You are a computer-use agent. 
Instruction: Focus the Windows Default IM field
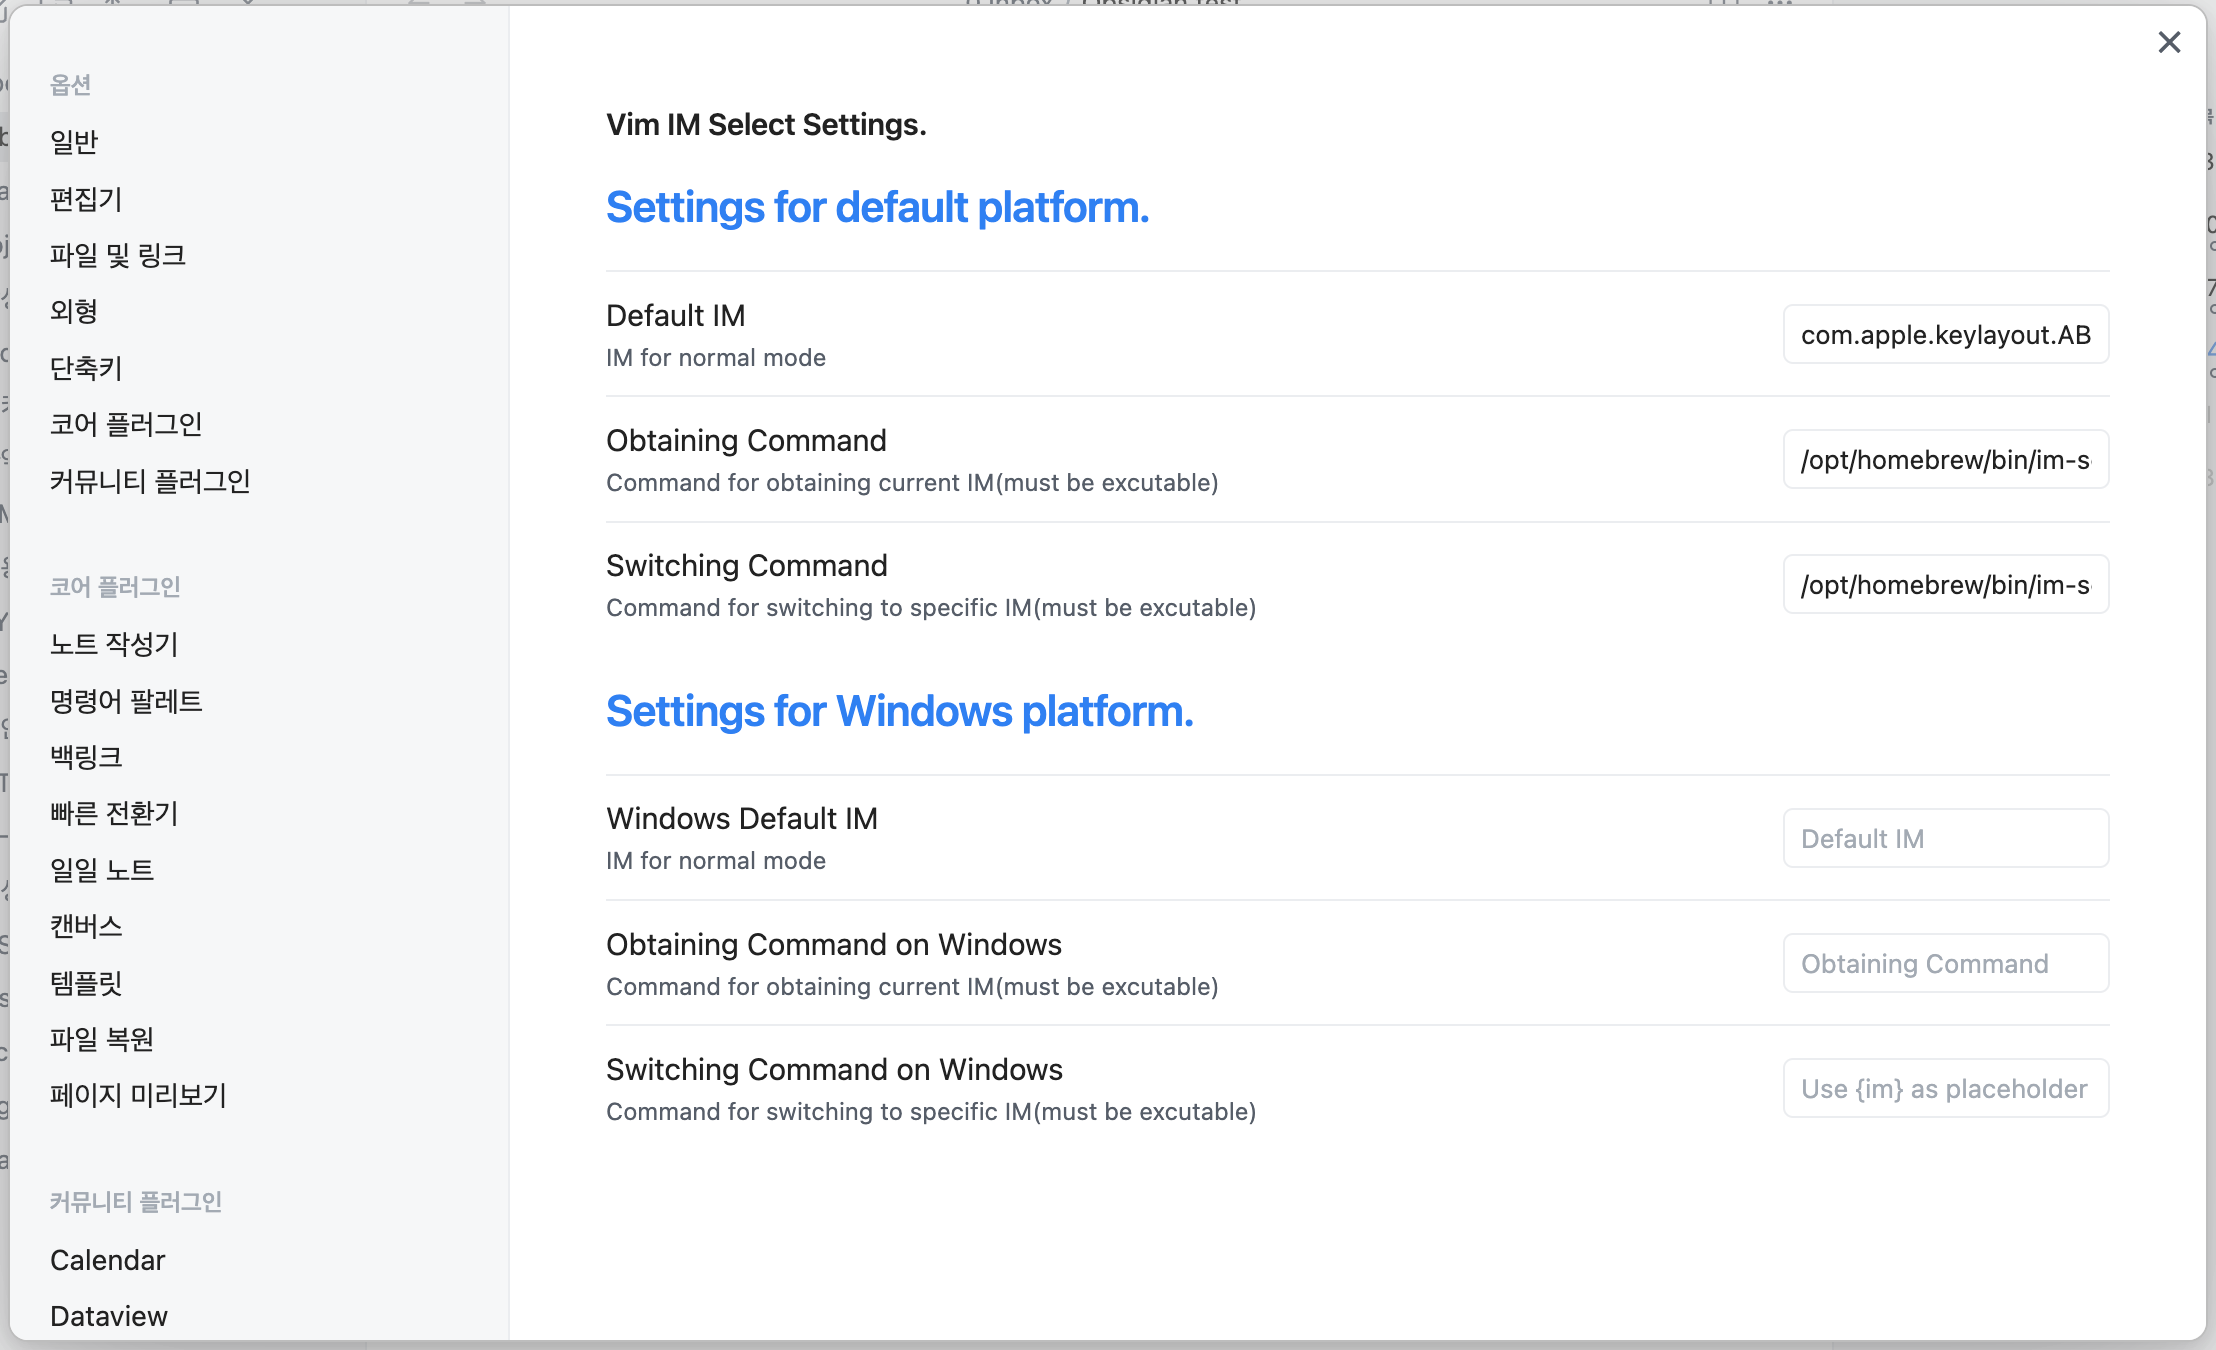pyautogui.click(x=1945, y=838)
